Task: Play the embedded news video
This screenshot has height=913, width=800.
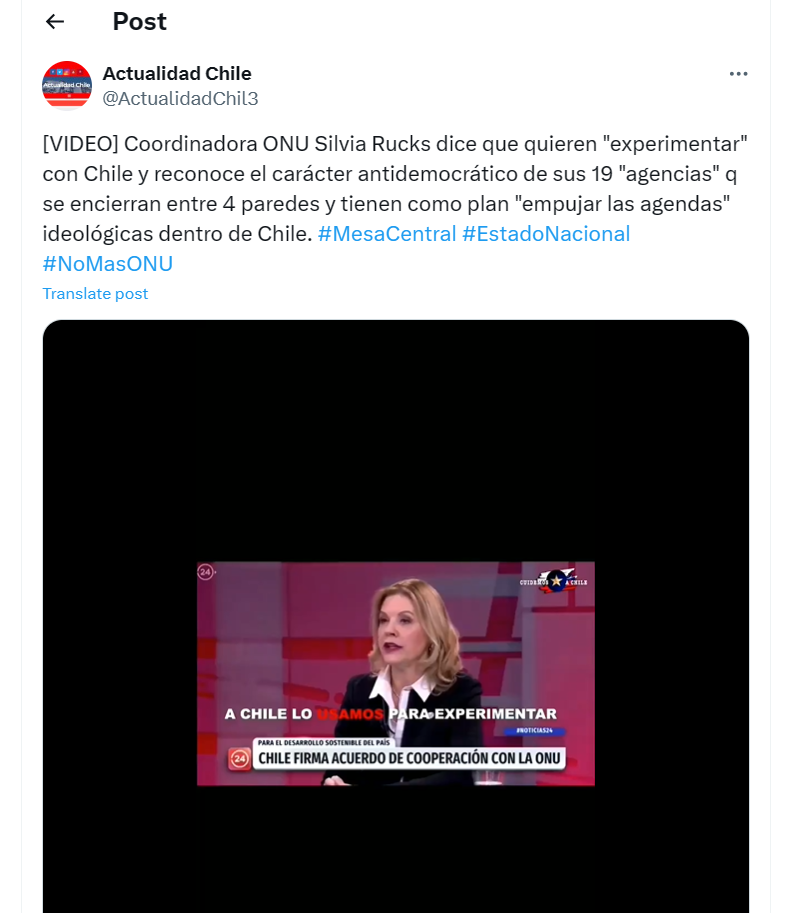Action: [396, 673]
